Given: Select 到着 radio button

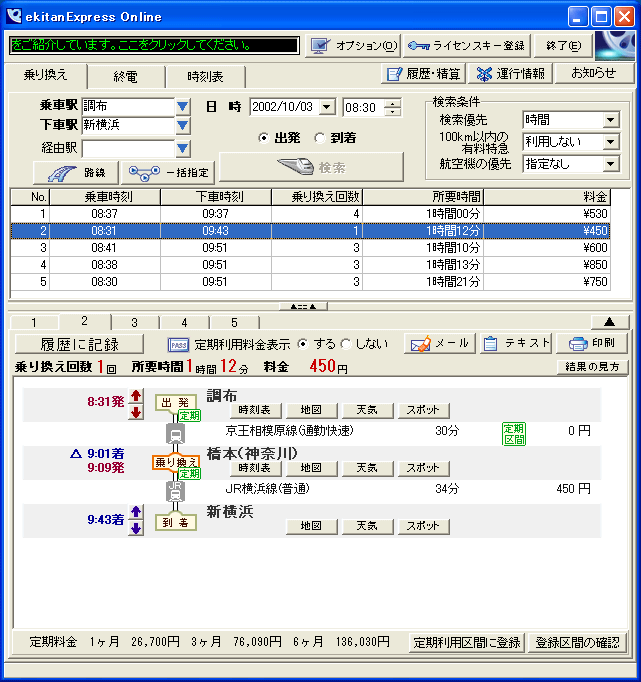Looking at the screenshot, I should (320, 138).
